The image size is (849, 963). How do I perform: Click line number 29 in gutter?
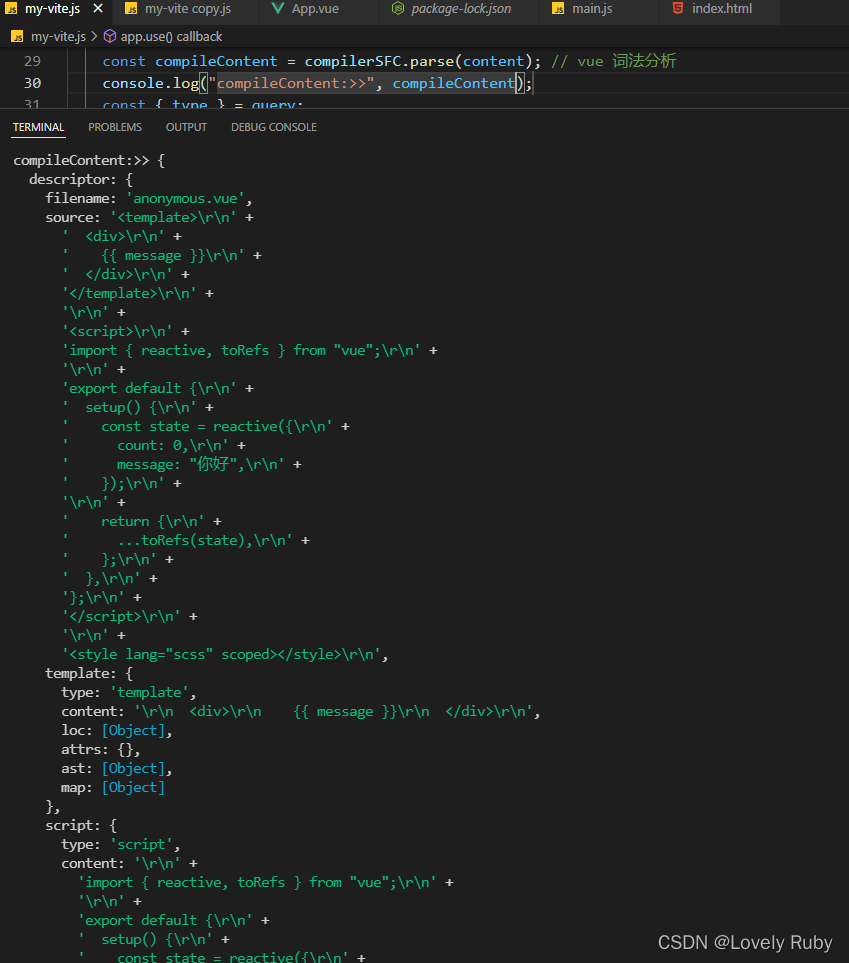32,61
